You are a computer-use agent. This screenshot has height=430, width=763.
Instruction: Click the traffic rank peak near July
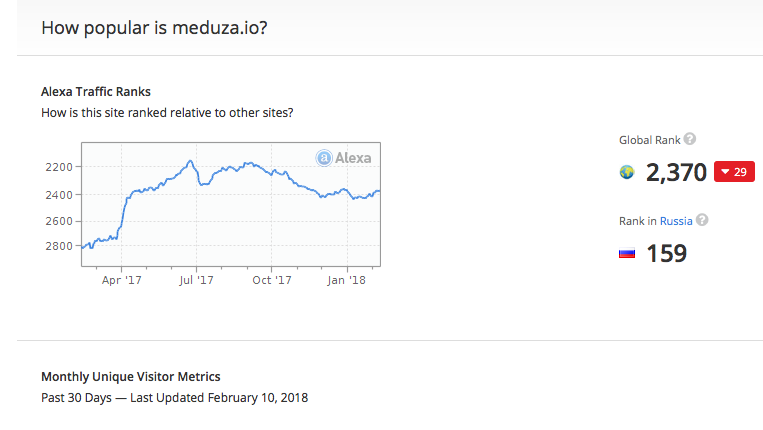pos(191,161)
